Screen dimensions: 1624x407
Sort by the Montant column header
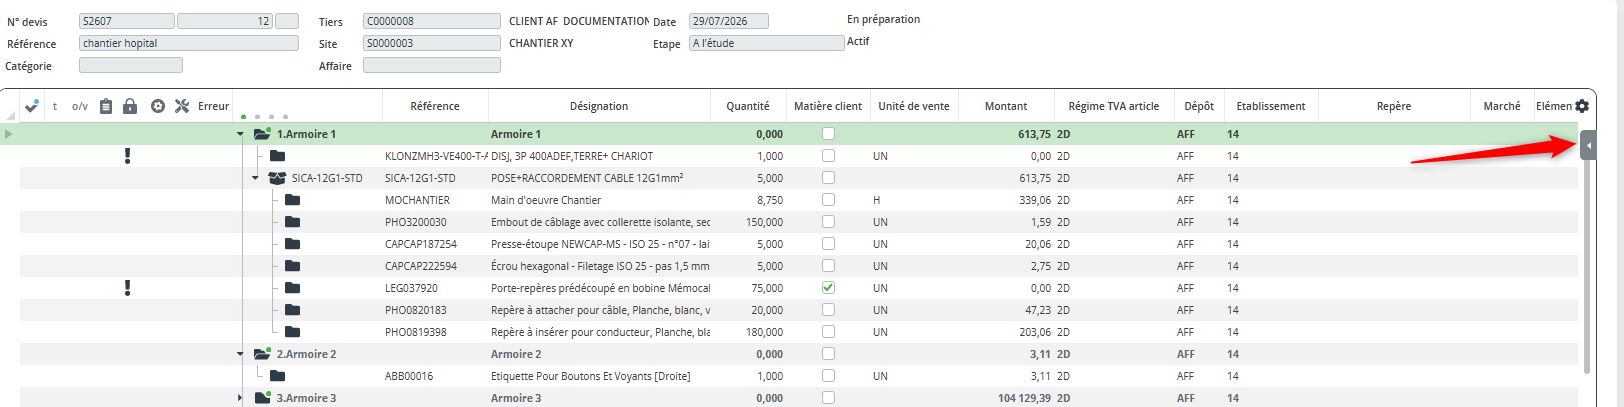click(1006, 106)
